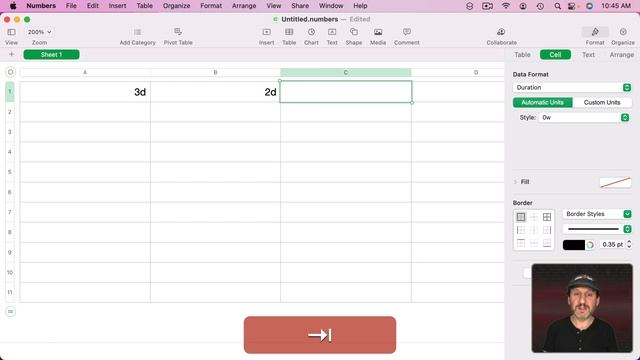Screen dimensions: 640x360
Task: Toggle the Format inspector button
Action: coord(595,32)
